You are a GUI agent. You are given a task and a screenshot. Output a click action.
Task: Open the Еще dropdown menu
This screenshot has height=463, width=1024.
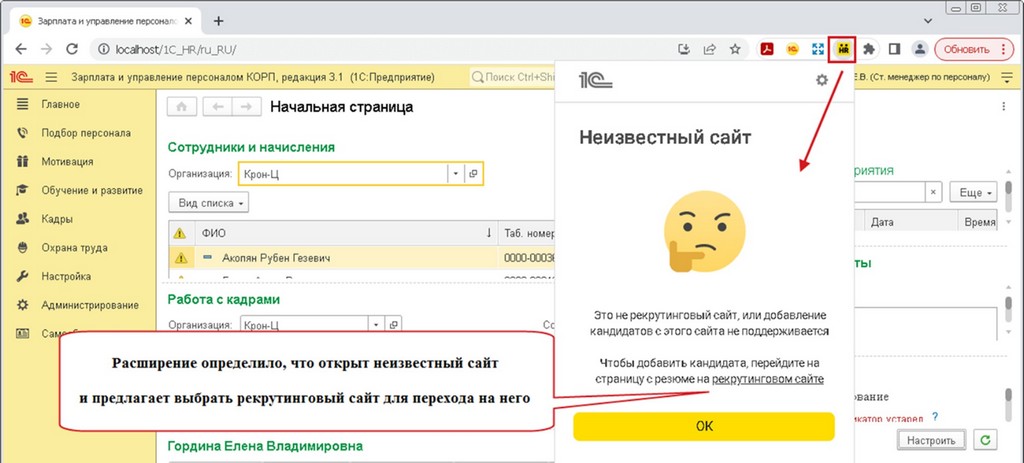(x=973, y=193)
